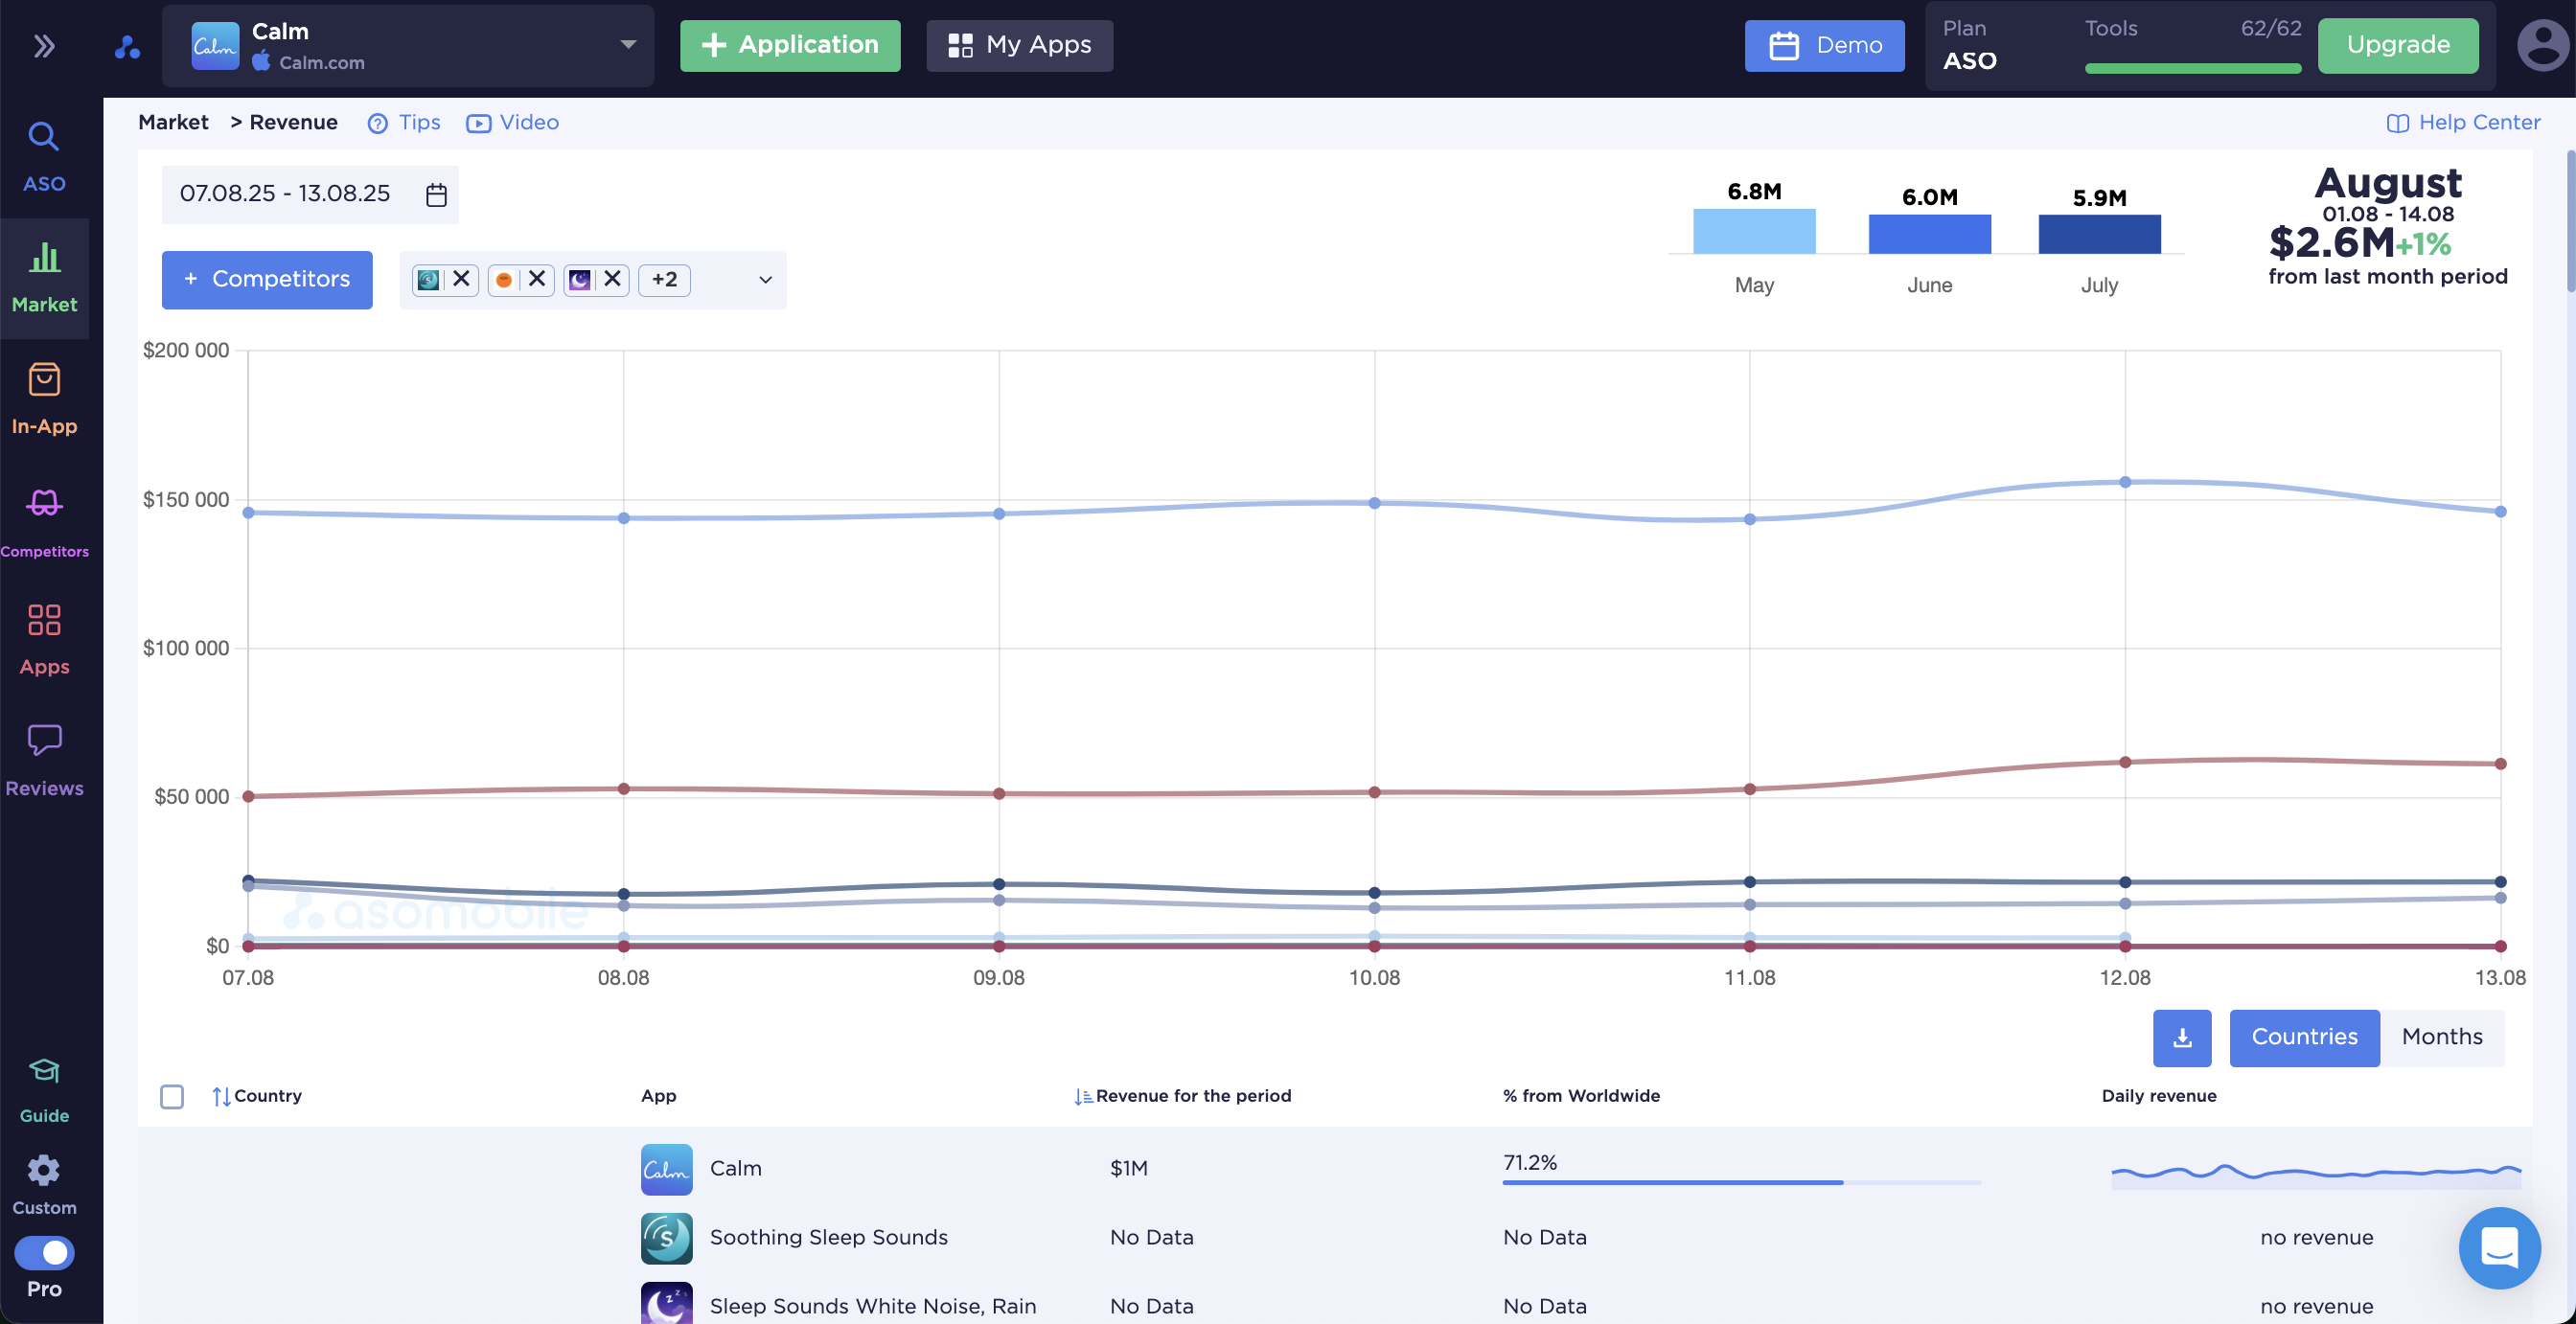Click the "% from Worldwide" column header
Viewport: 2576px width, 1324px height.
pos(1581,1096)
